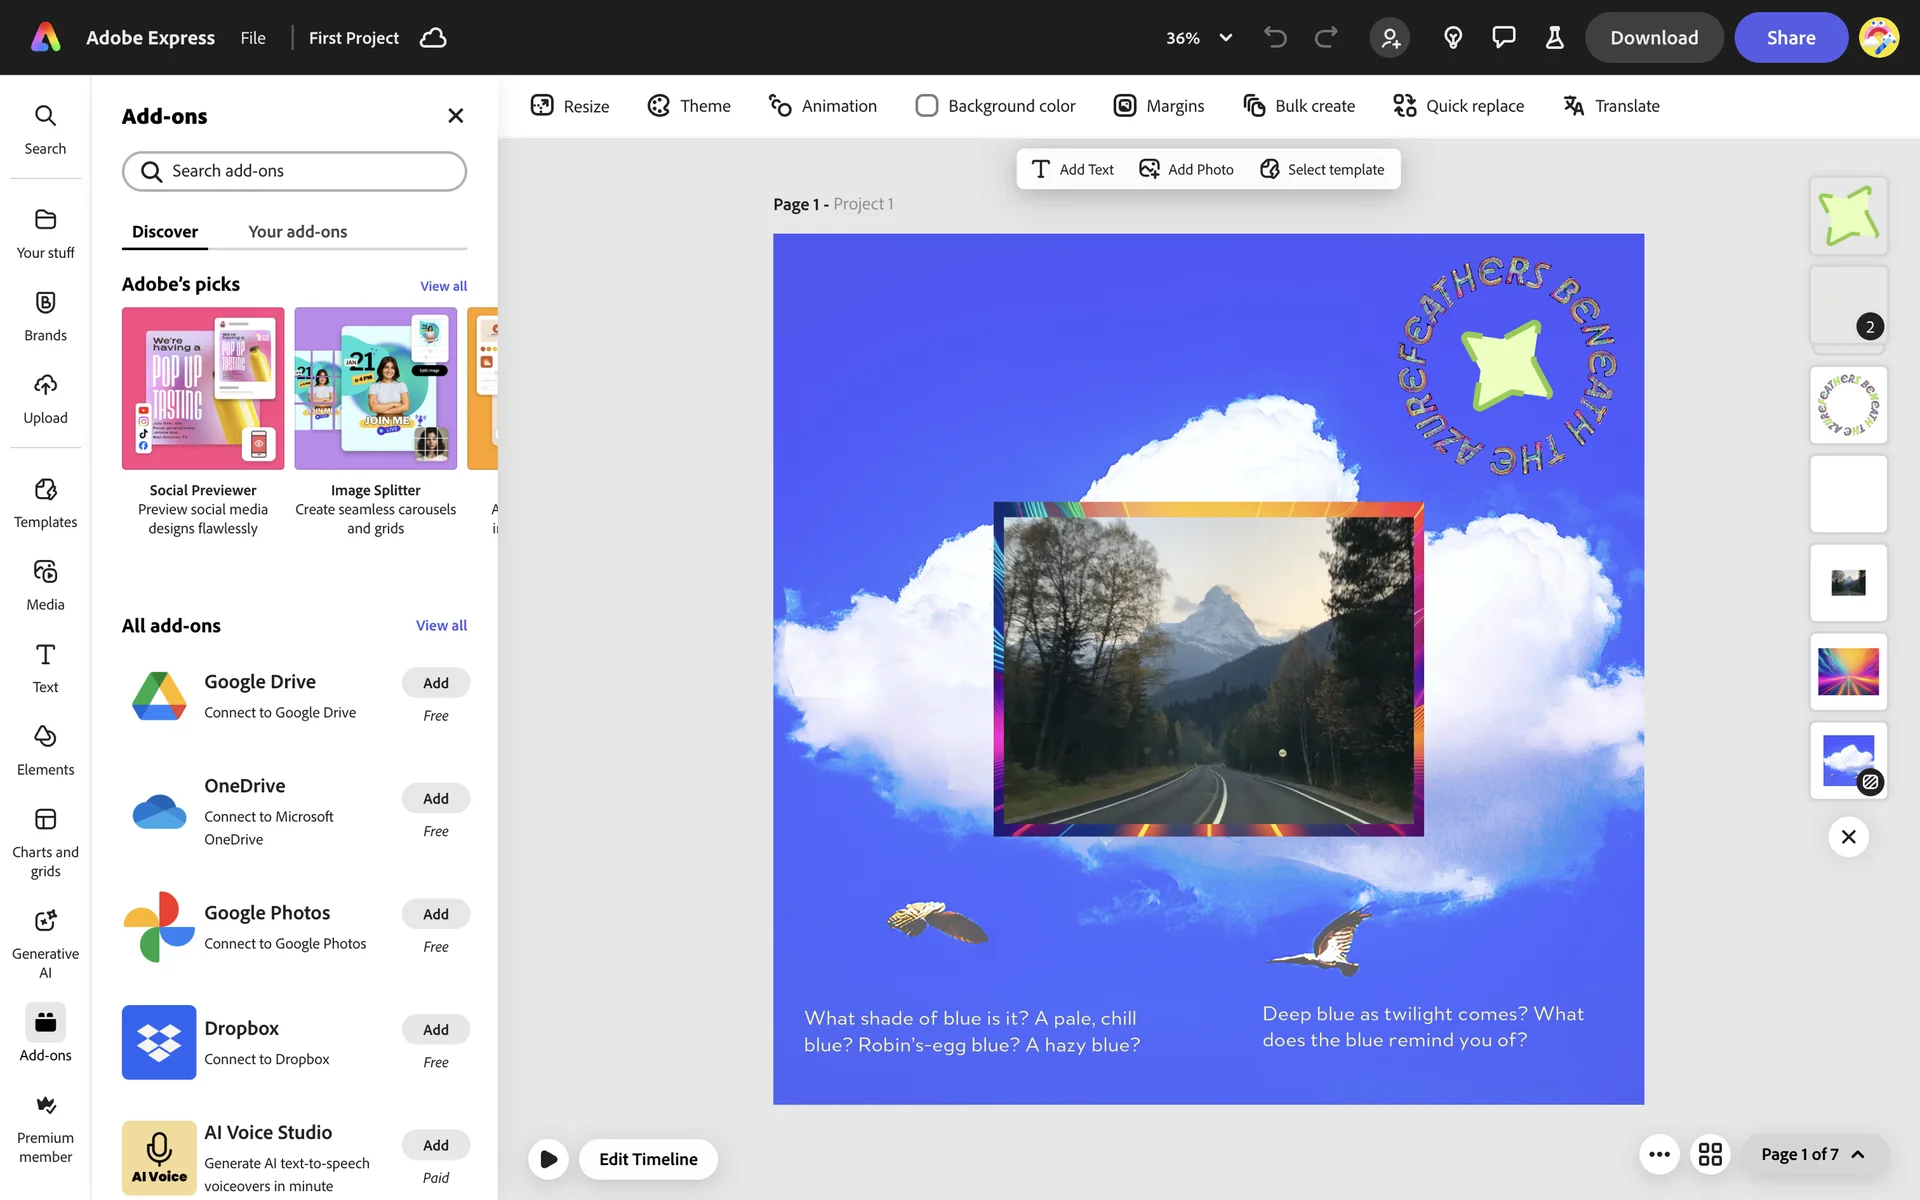
Task: Select the mountain road photo layer thumbnail
Action: coord(1848,583)
